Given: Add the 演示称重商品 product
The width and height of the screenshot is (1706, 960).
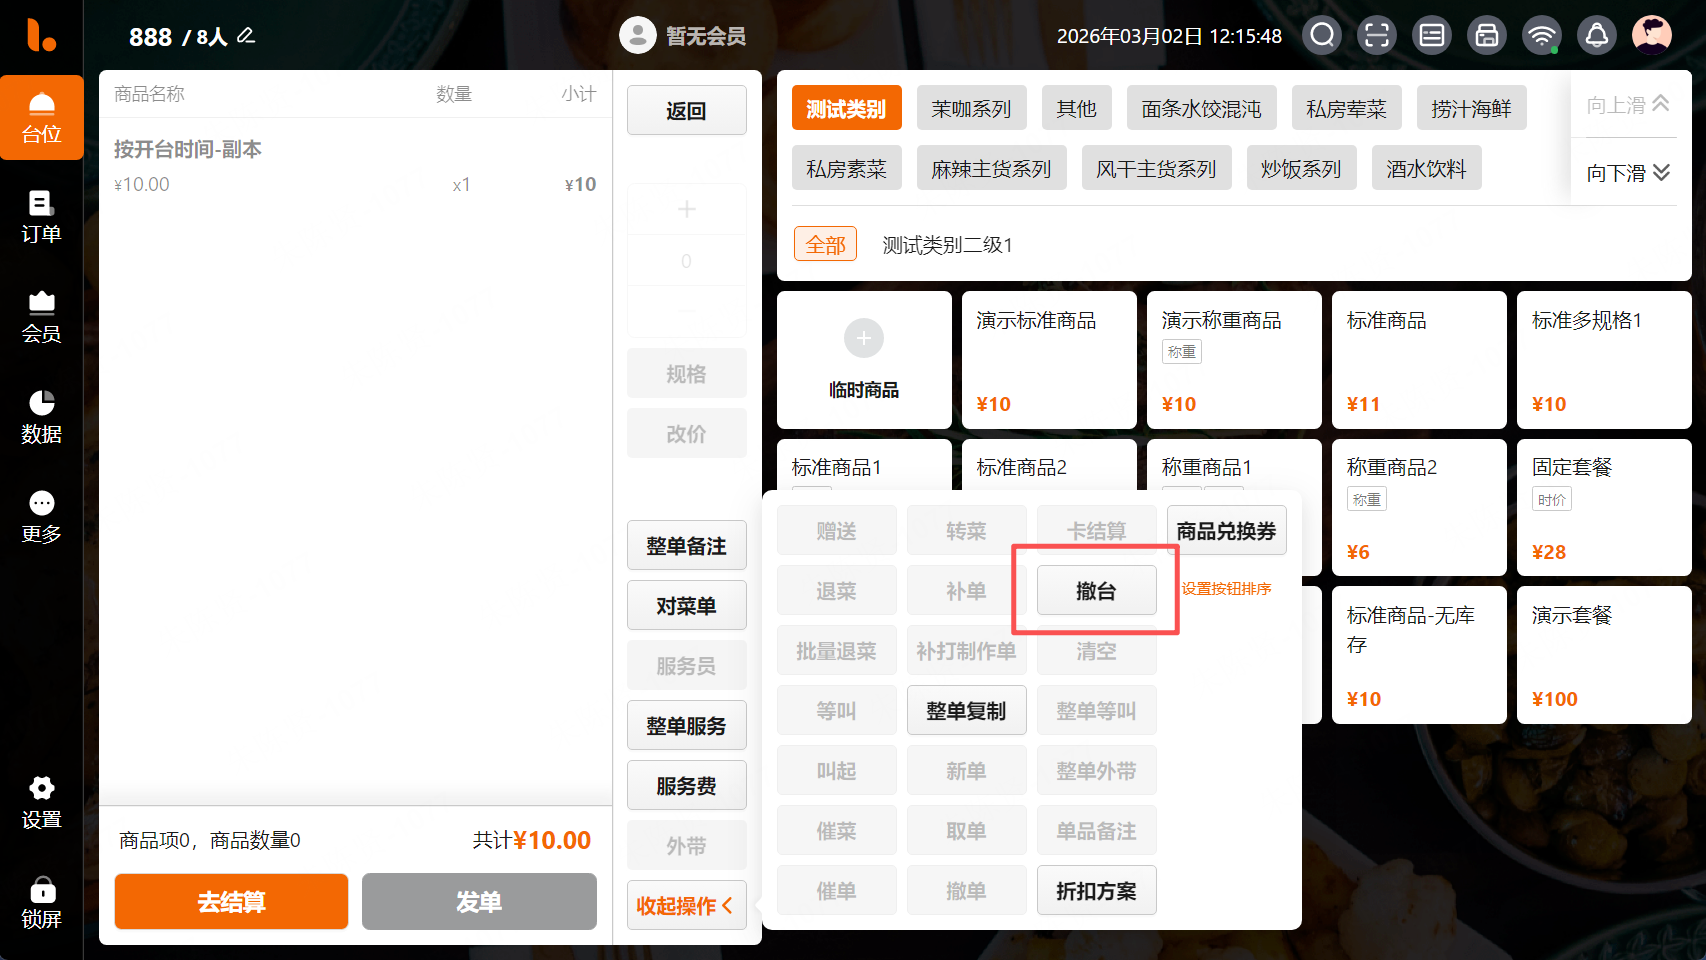Looking at the screenshot, I should (x=1234, y=360).
